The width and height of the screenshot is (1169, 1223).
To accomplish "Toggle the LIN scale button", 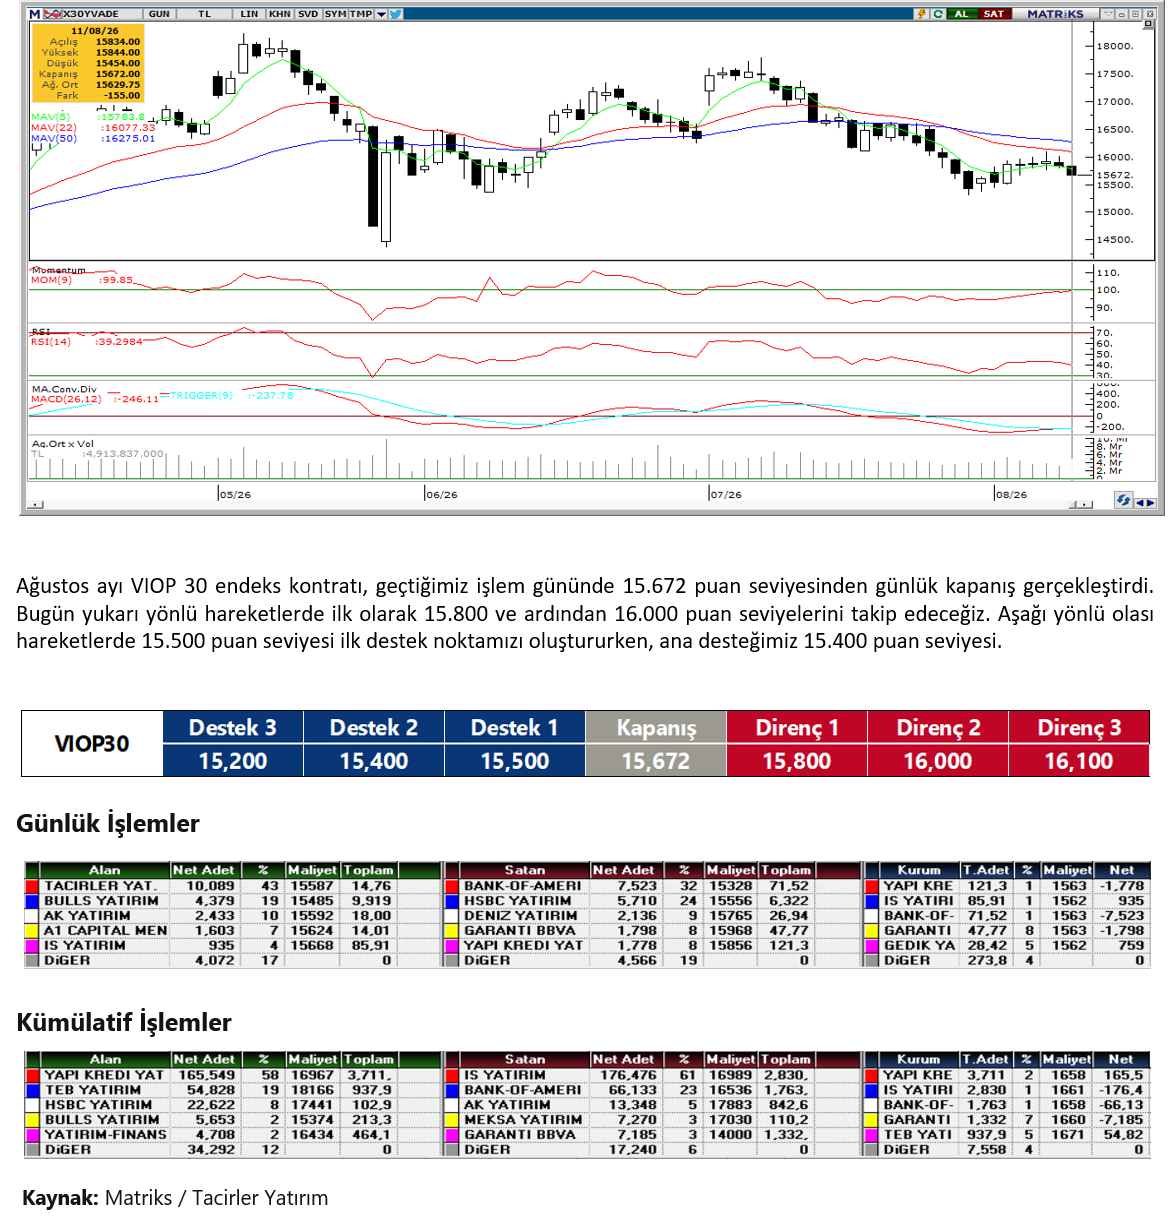I will 249,14.
